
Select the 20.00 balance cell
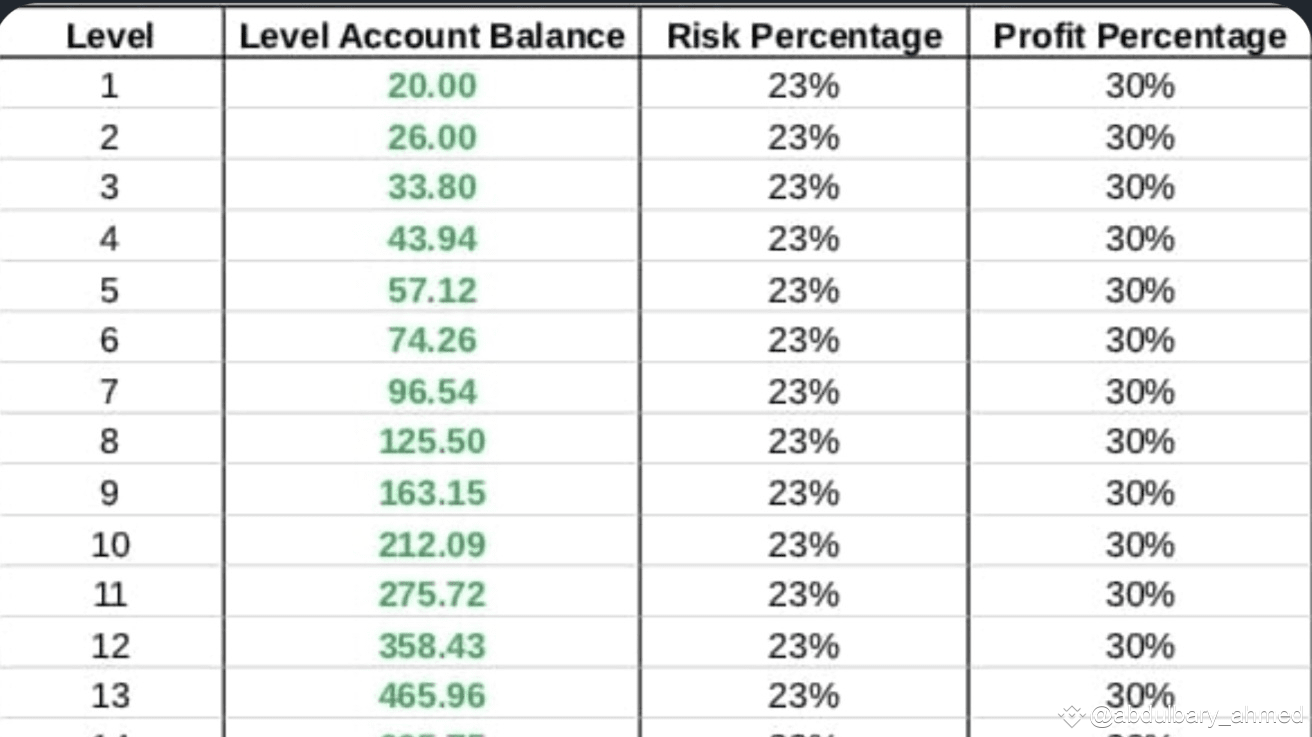(432, 86)
